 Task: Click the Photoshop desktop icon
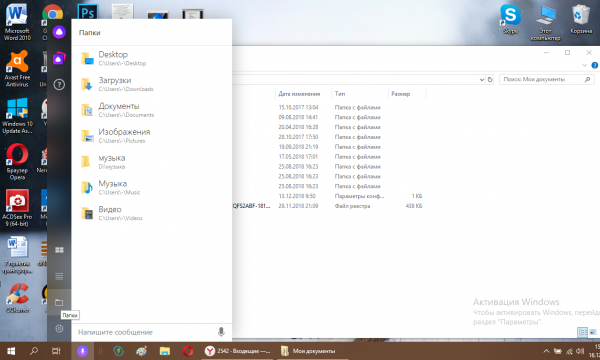tap(88, 12)
